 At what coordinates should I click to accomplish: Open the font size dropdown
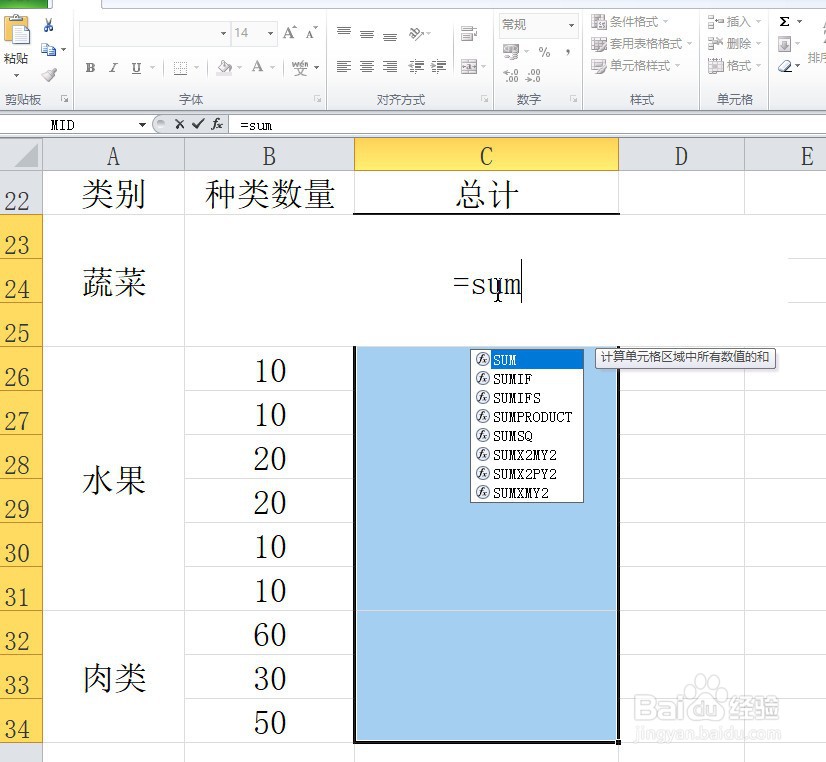point(269,32)
